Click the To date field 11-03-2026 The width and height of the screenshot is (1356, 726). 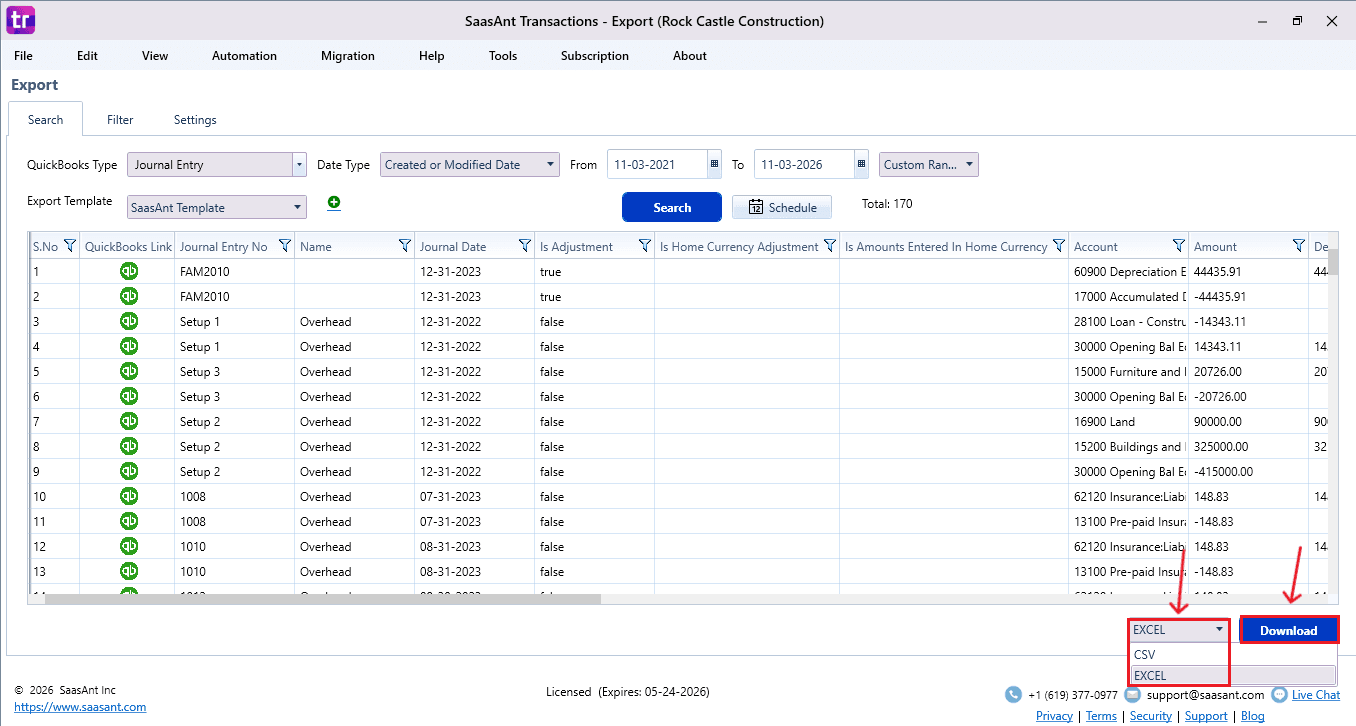[804, 164]
